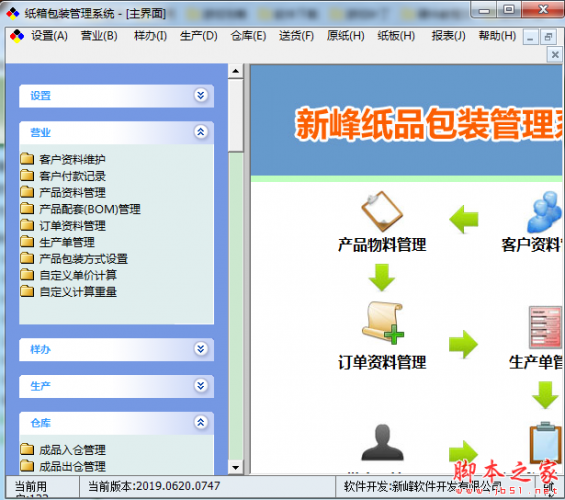The image size is (565, 500).
Task: Click the colorful app logo in the menu bar
Action: click(x=17, y=36)
